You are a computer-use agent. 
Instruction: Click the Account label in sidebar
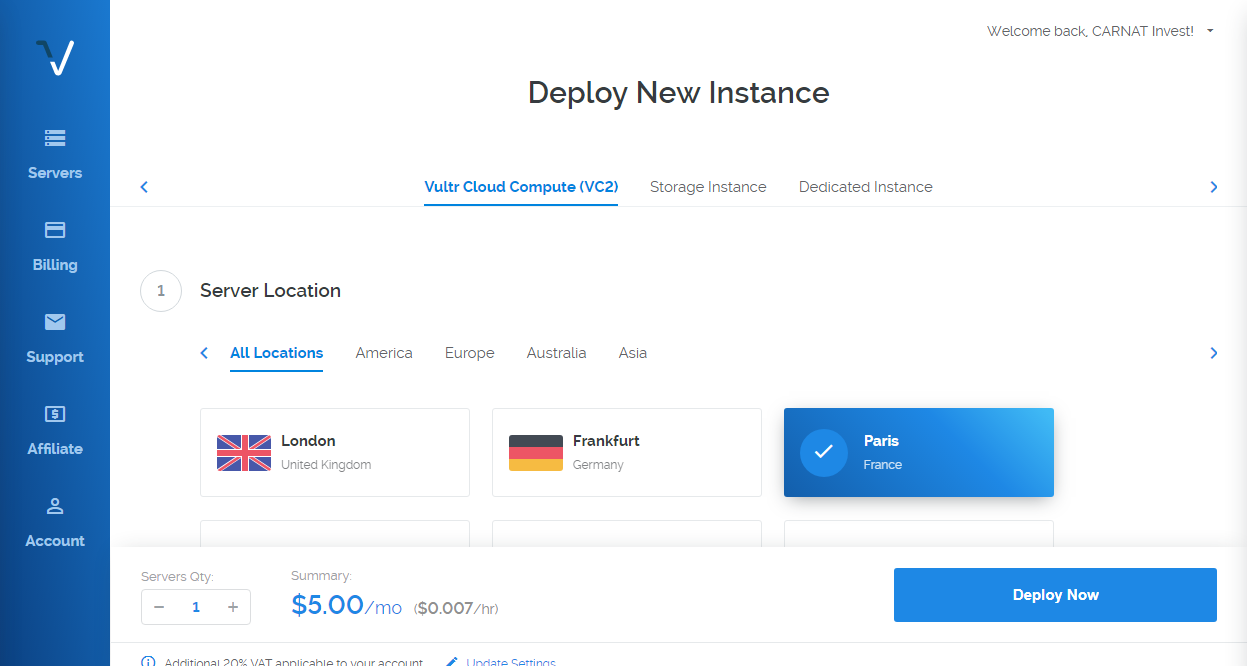tap(55, 541)
